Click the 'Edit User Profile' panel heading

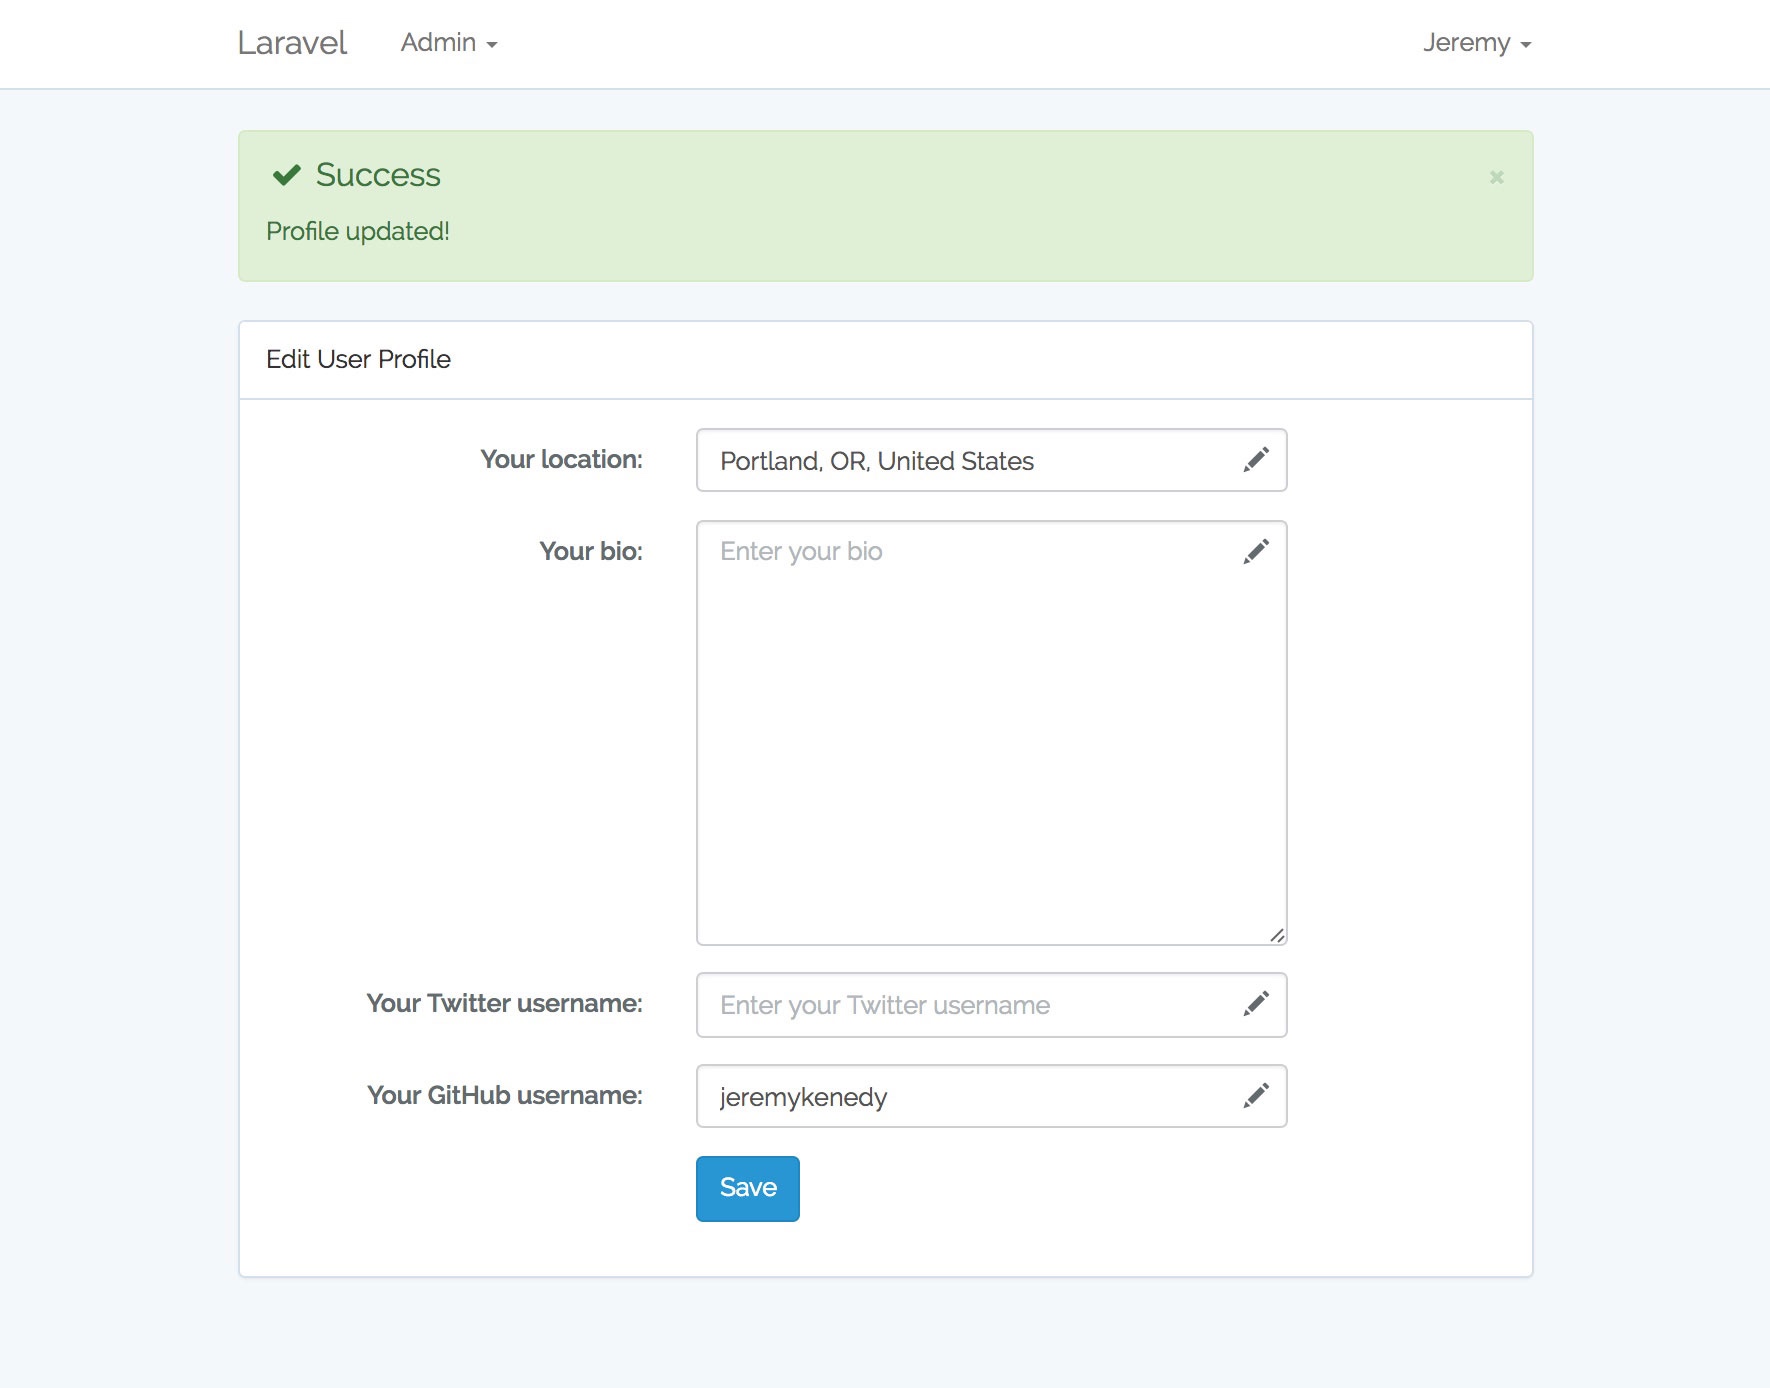(x=358, y=359)
